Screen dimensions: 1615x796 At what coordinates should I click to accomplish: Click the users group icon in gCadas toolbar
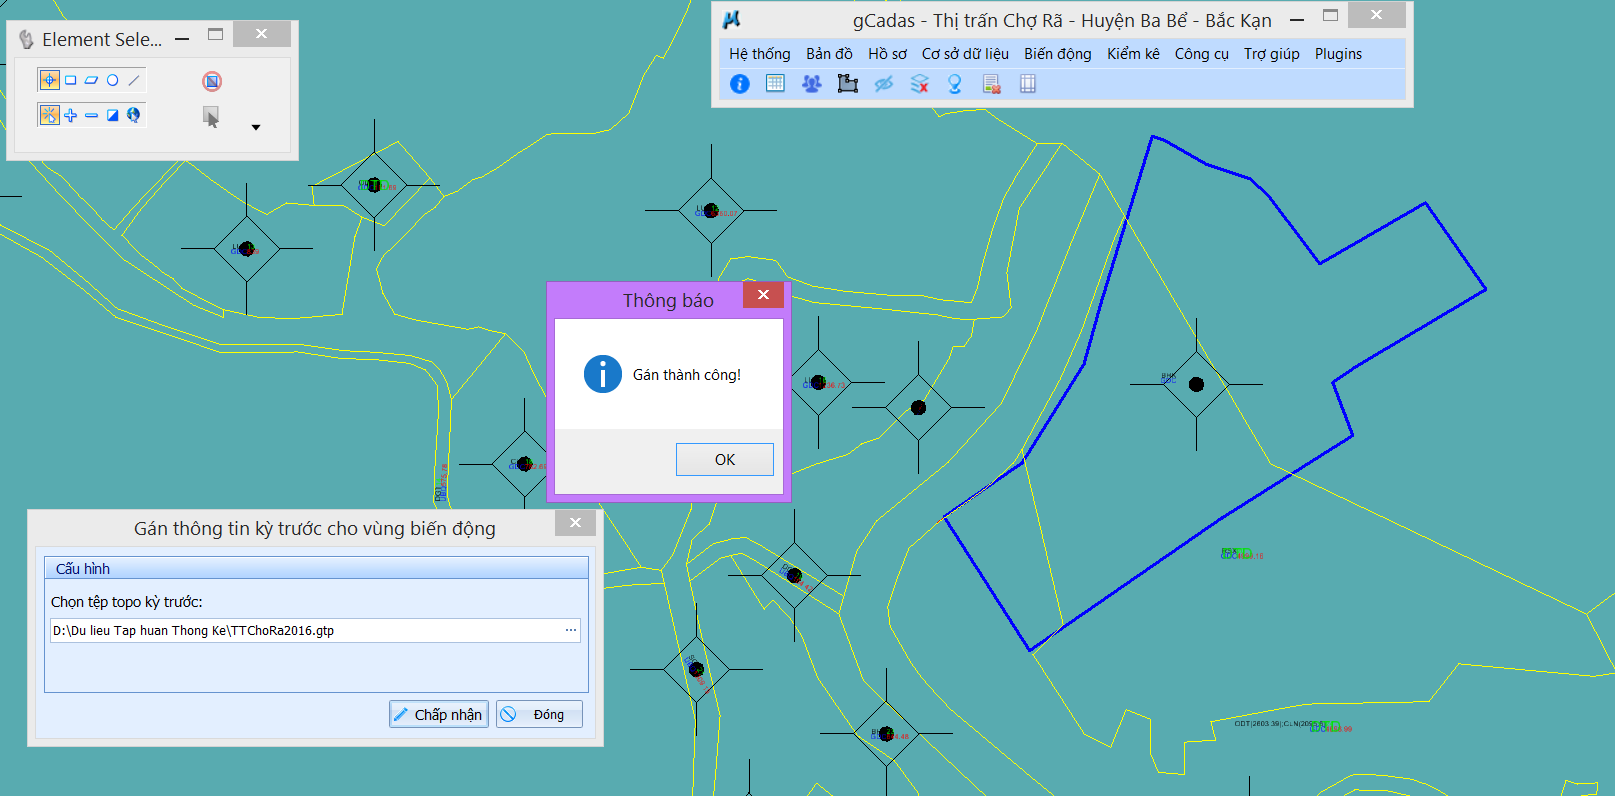[x=811, y=84]
